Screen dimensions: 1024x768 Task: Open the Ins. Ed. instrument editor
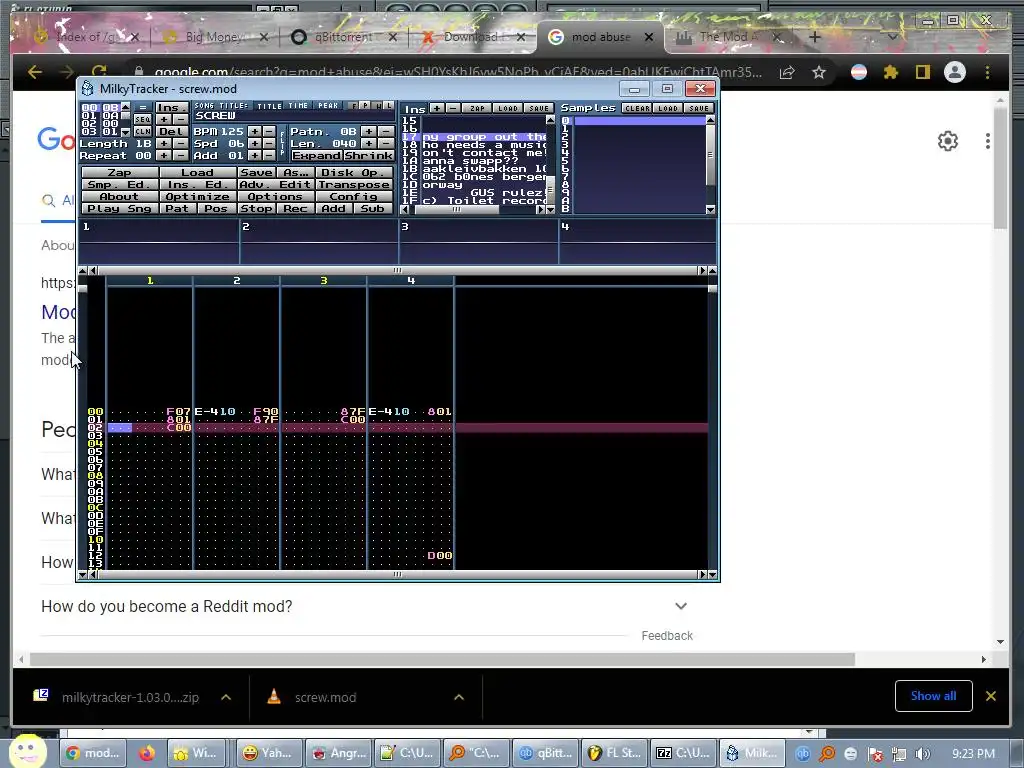197,185
